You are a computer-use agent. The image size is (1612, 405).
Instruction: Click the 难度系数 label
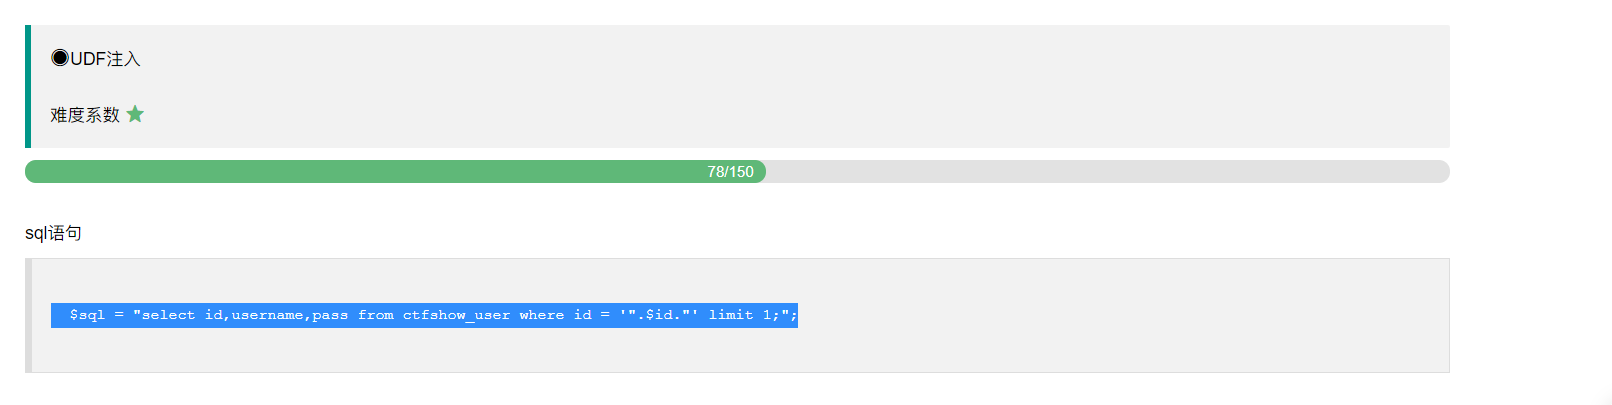[x=85, y=115]
